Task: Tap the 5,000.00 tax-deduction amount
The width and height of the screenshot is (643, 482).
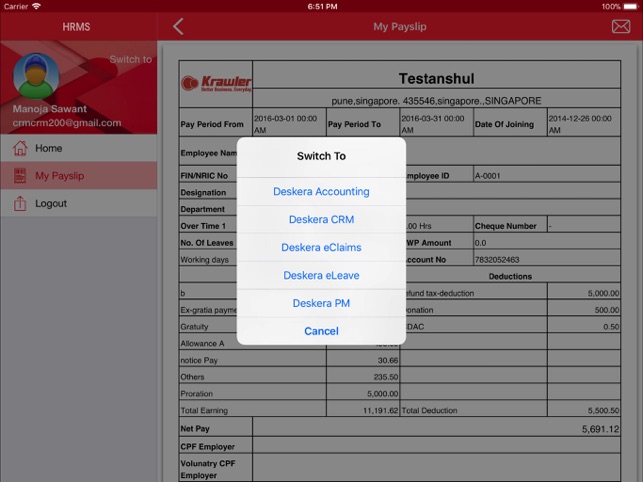Action: 603,293
